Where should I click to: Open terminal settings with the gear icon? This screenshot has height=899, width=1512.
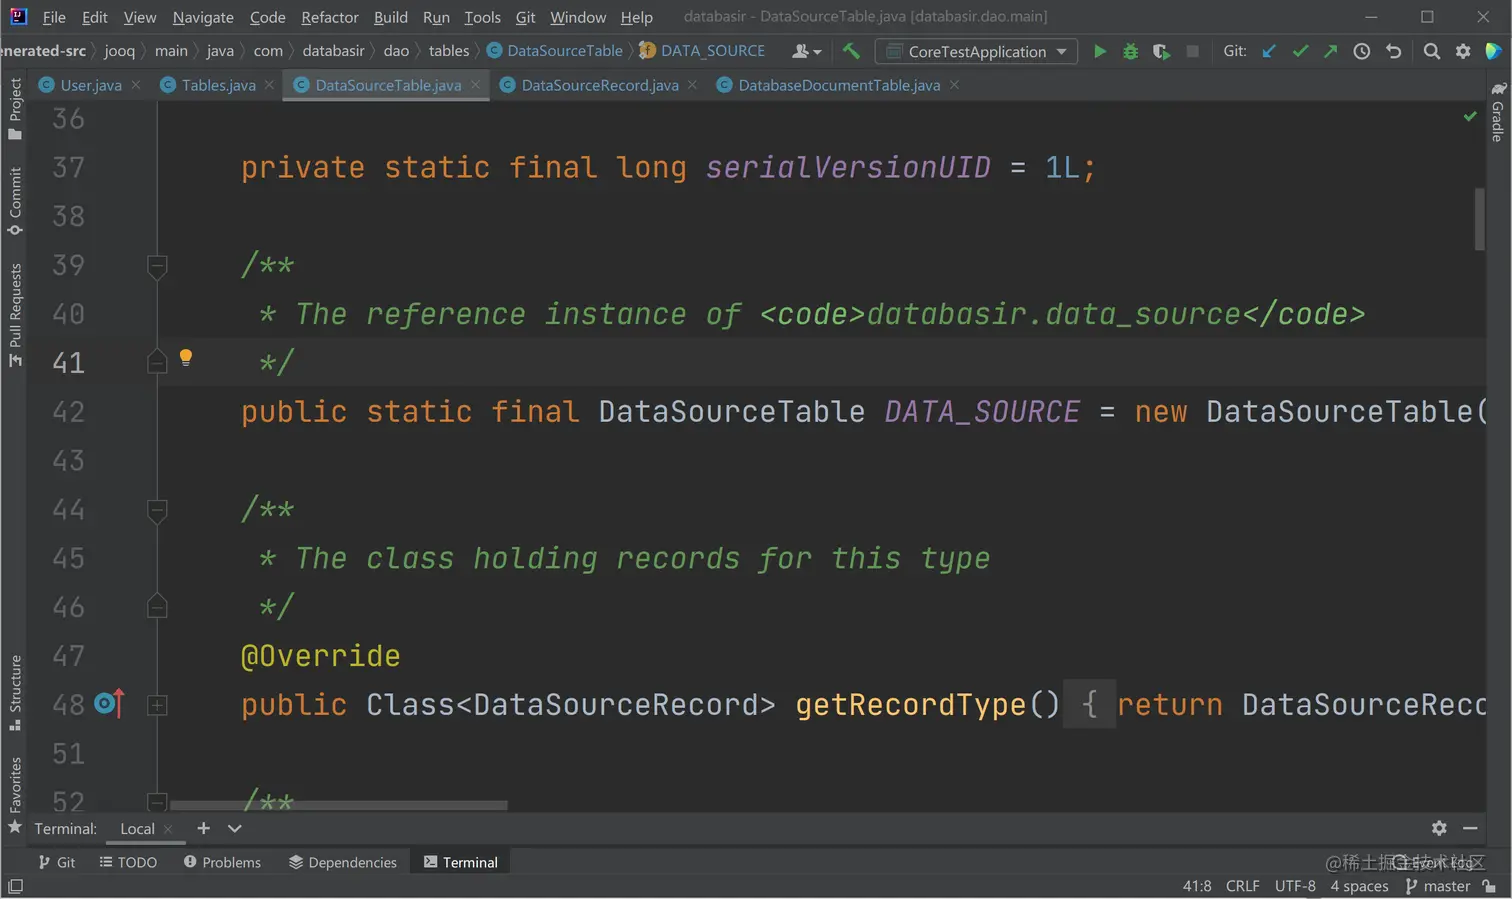[x=1439, y=828]
